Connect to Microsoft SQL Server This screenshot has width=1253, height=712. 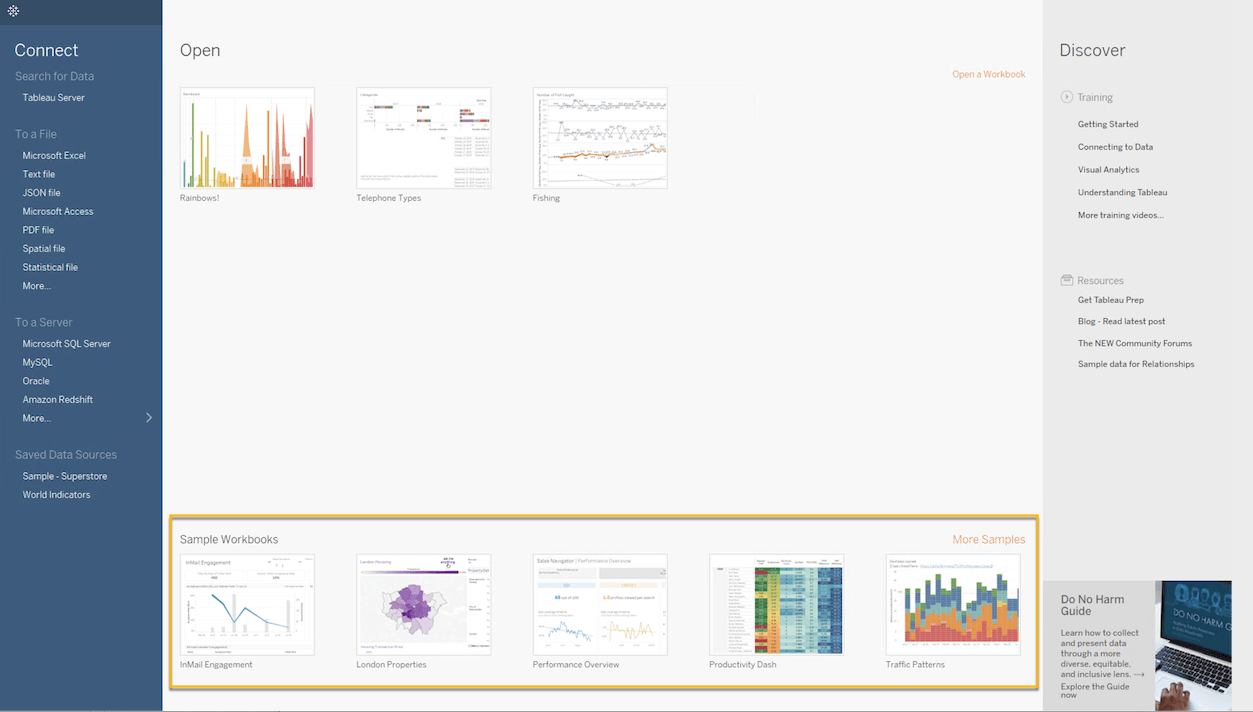click(x=67, y=344)
